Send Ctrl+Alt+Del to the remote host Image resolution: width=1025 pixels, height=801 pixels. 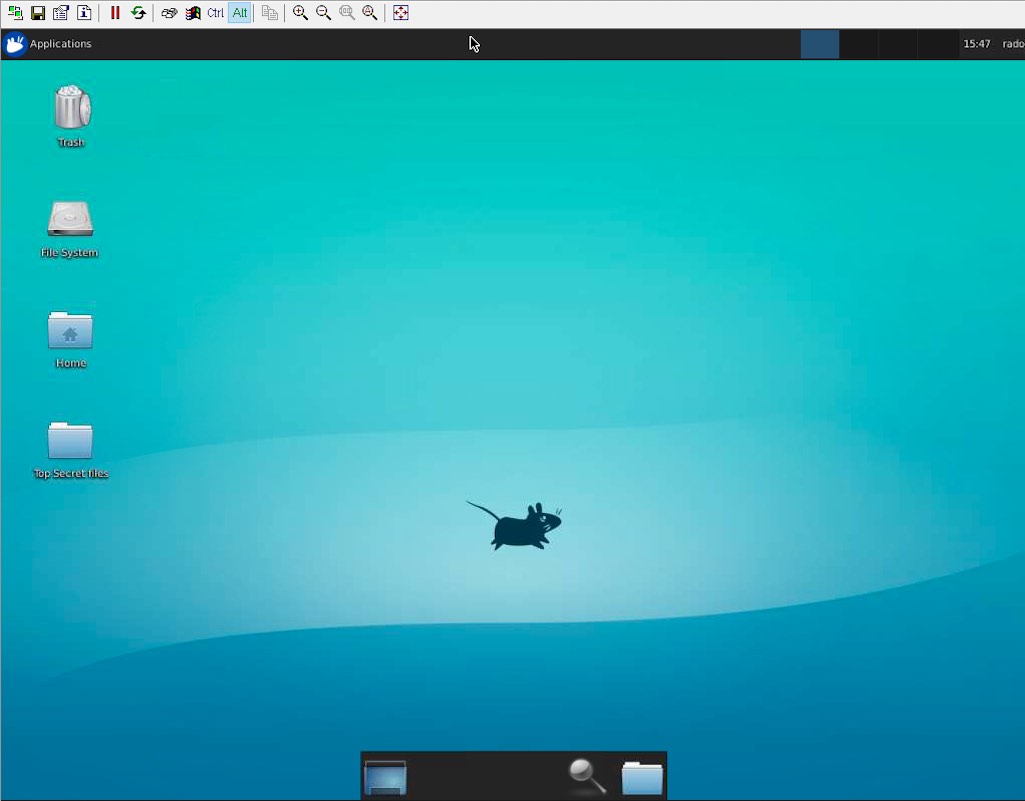click(x=169, y=13)
